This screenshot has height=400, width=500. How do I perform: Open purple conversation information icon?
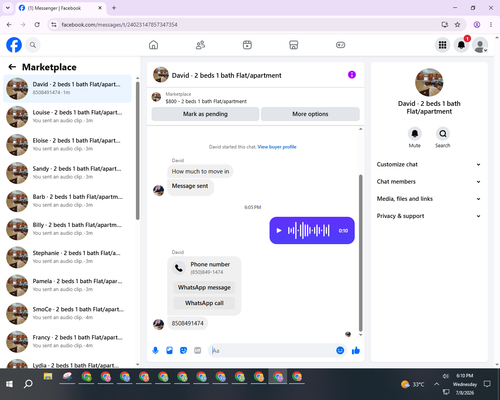coord(352,75)
